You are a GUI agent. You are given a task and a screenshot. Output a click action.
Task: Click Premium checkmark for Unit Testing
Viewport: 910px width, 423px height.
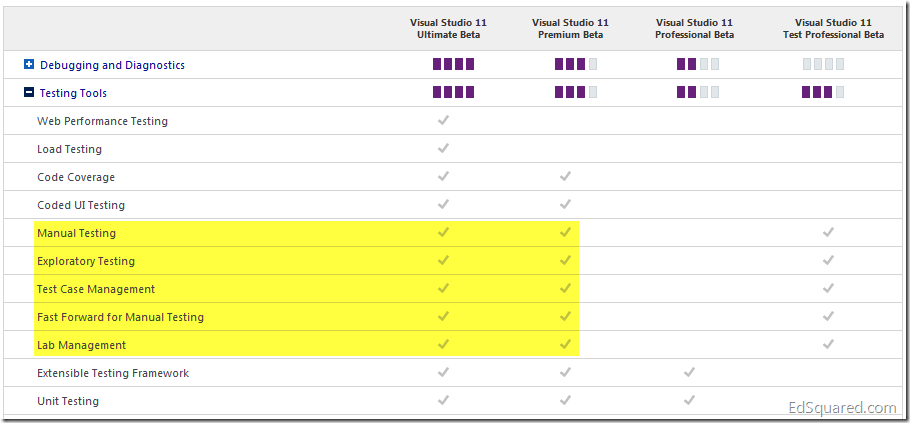[x=565, y=400]
